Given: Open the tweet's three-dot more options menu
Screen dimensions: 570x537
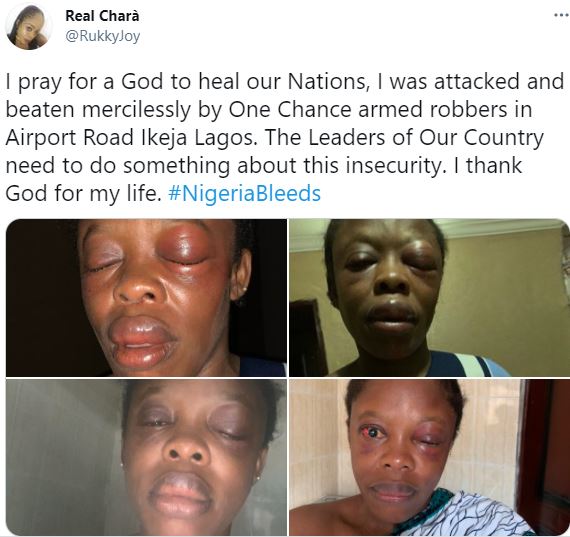Looking at the screenshot, I should coord(562,15).
